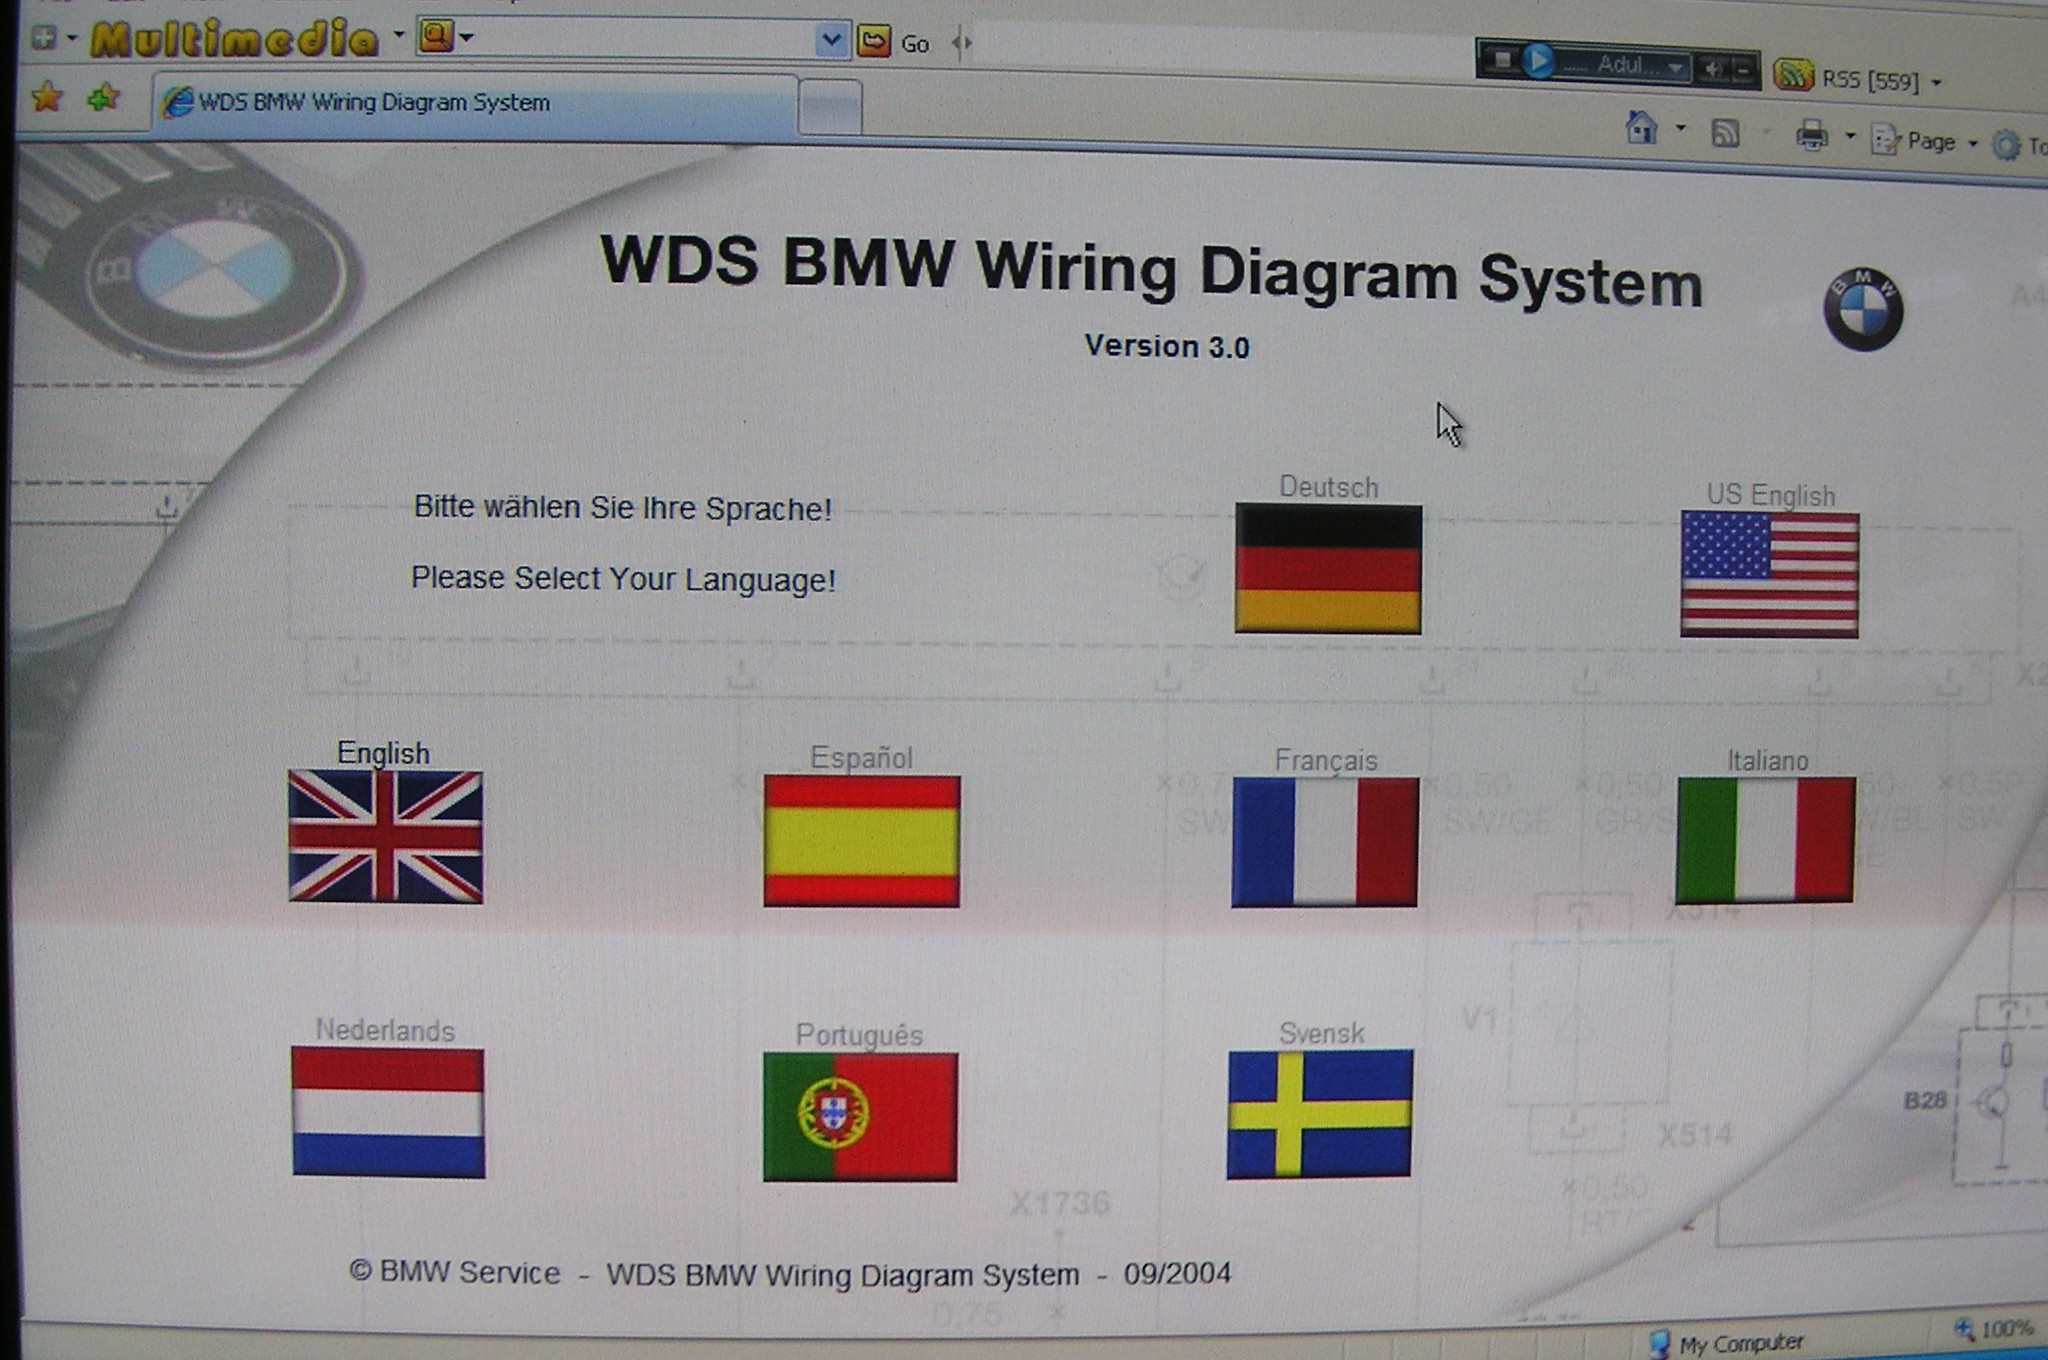The image size is (2048, 1360).
Task: Click the RSS [559] label
Action: (x=1870, y=80)
